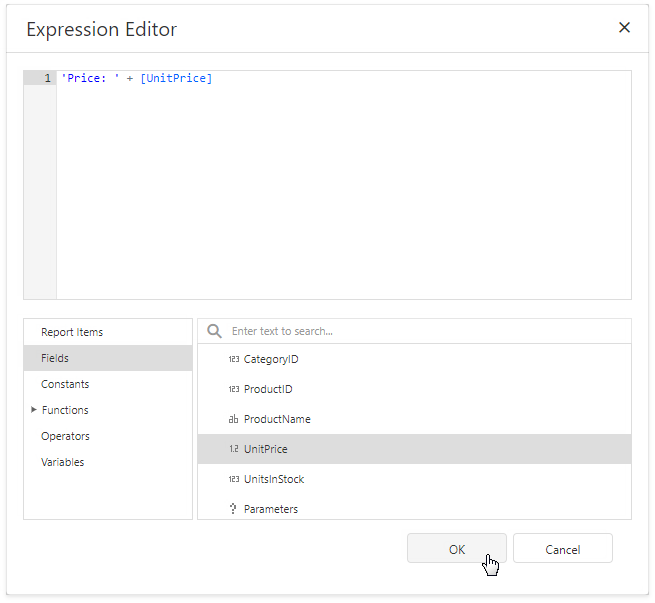Close the Expression Editor dialog

point(624,28)
